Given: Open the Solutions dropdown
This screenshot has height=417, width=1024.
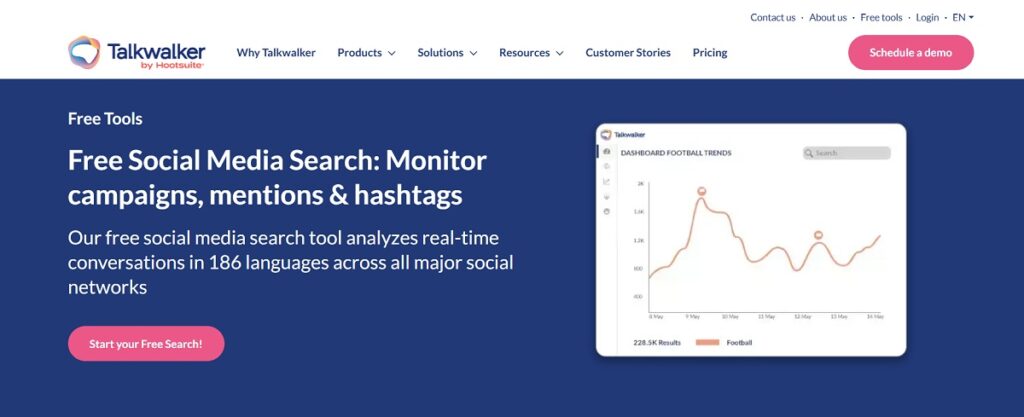Looking at the screenshot, I should (447, 53).
